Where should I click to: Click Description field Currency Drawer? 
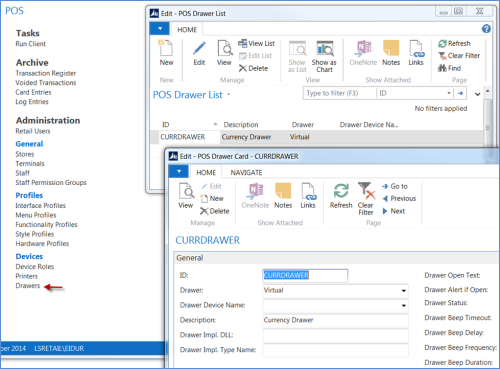(335, 320)
